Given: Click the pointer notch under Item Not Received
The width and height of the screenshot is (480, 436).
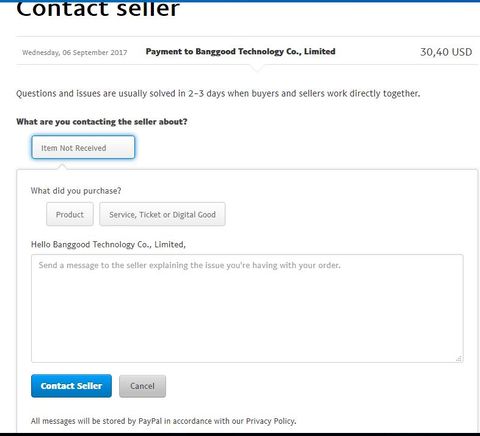Looking at the screenshot, I should 62,166.
